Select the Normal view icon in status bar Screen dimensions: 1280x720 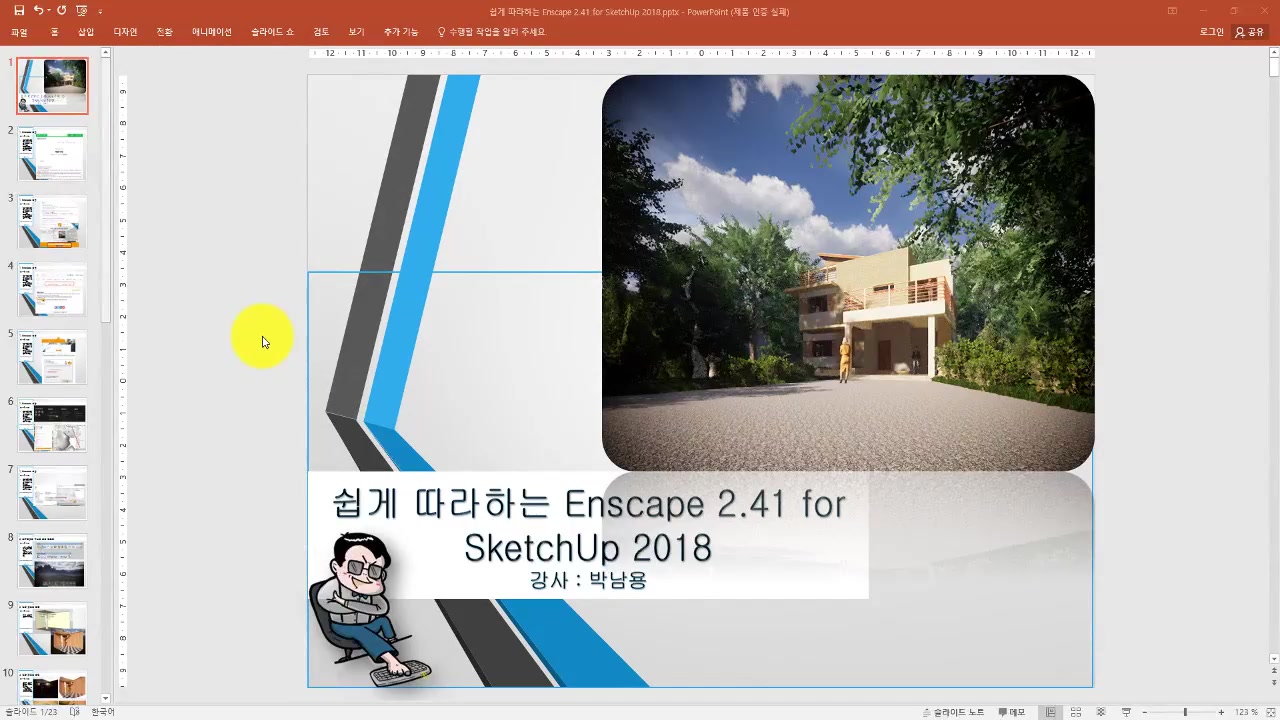[x=1051, y=710]
